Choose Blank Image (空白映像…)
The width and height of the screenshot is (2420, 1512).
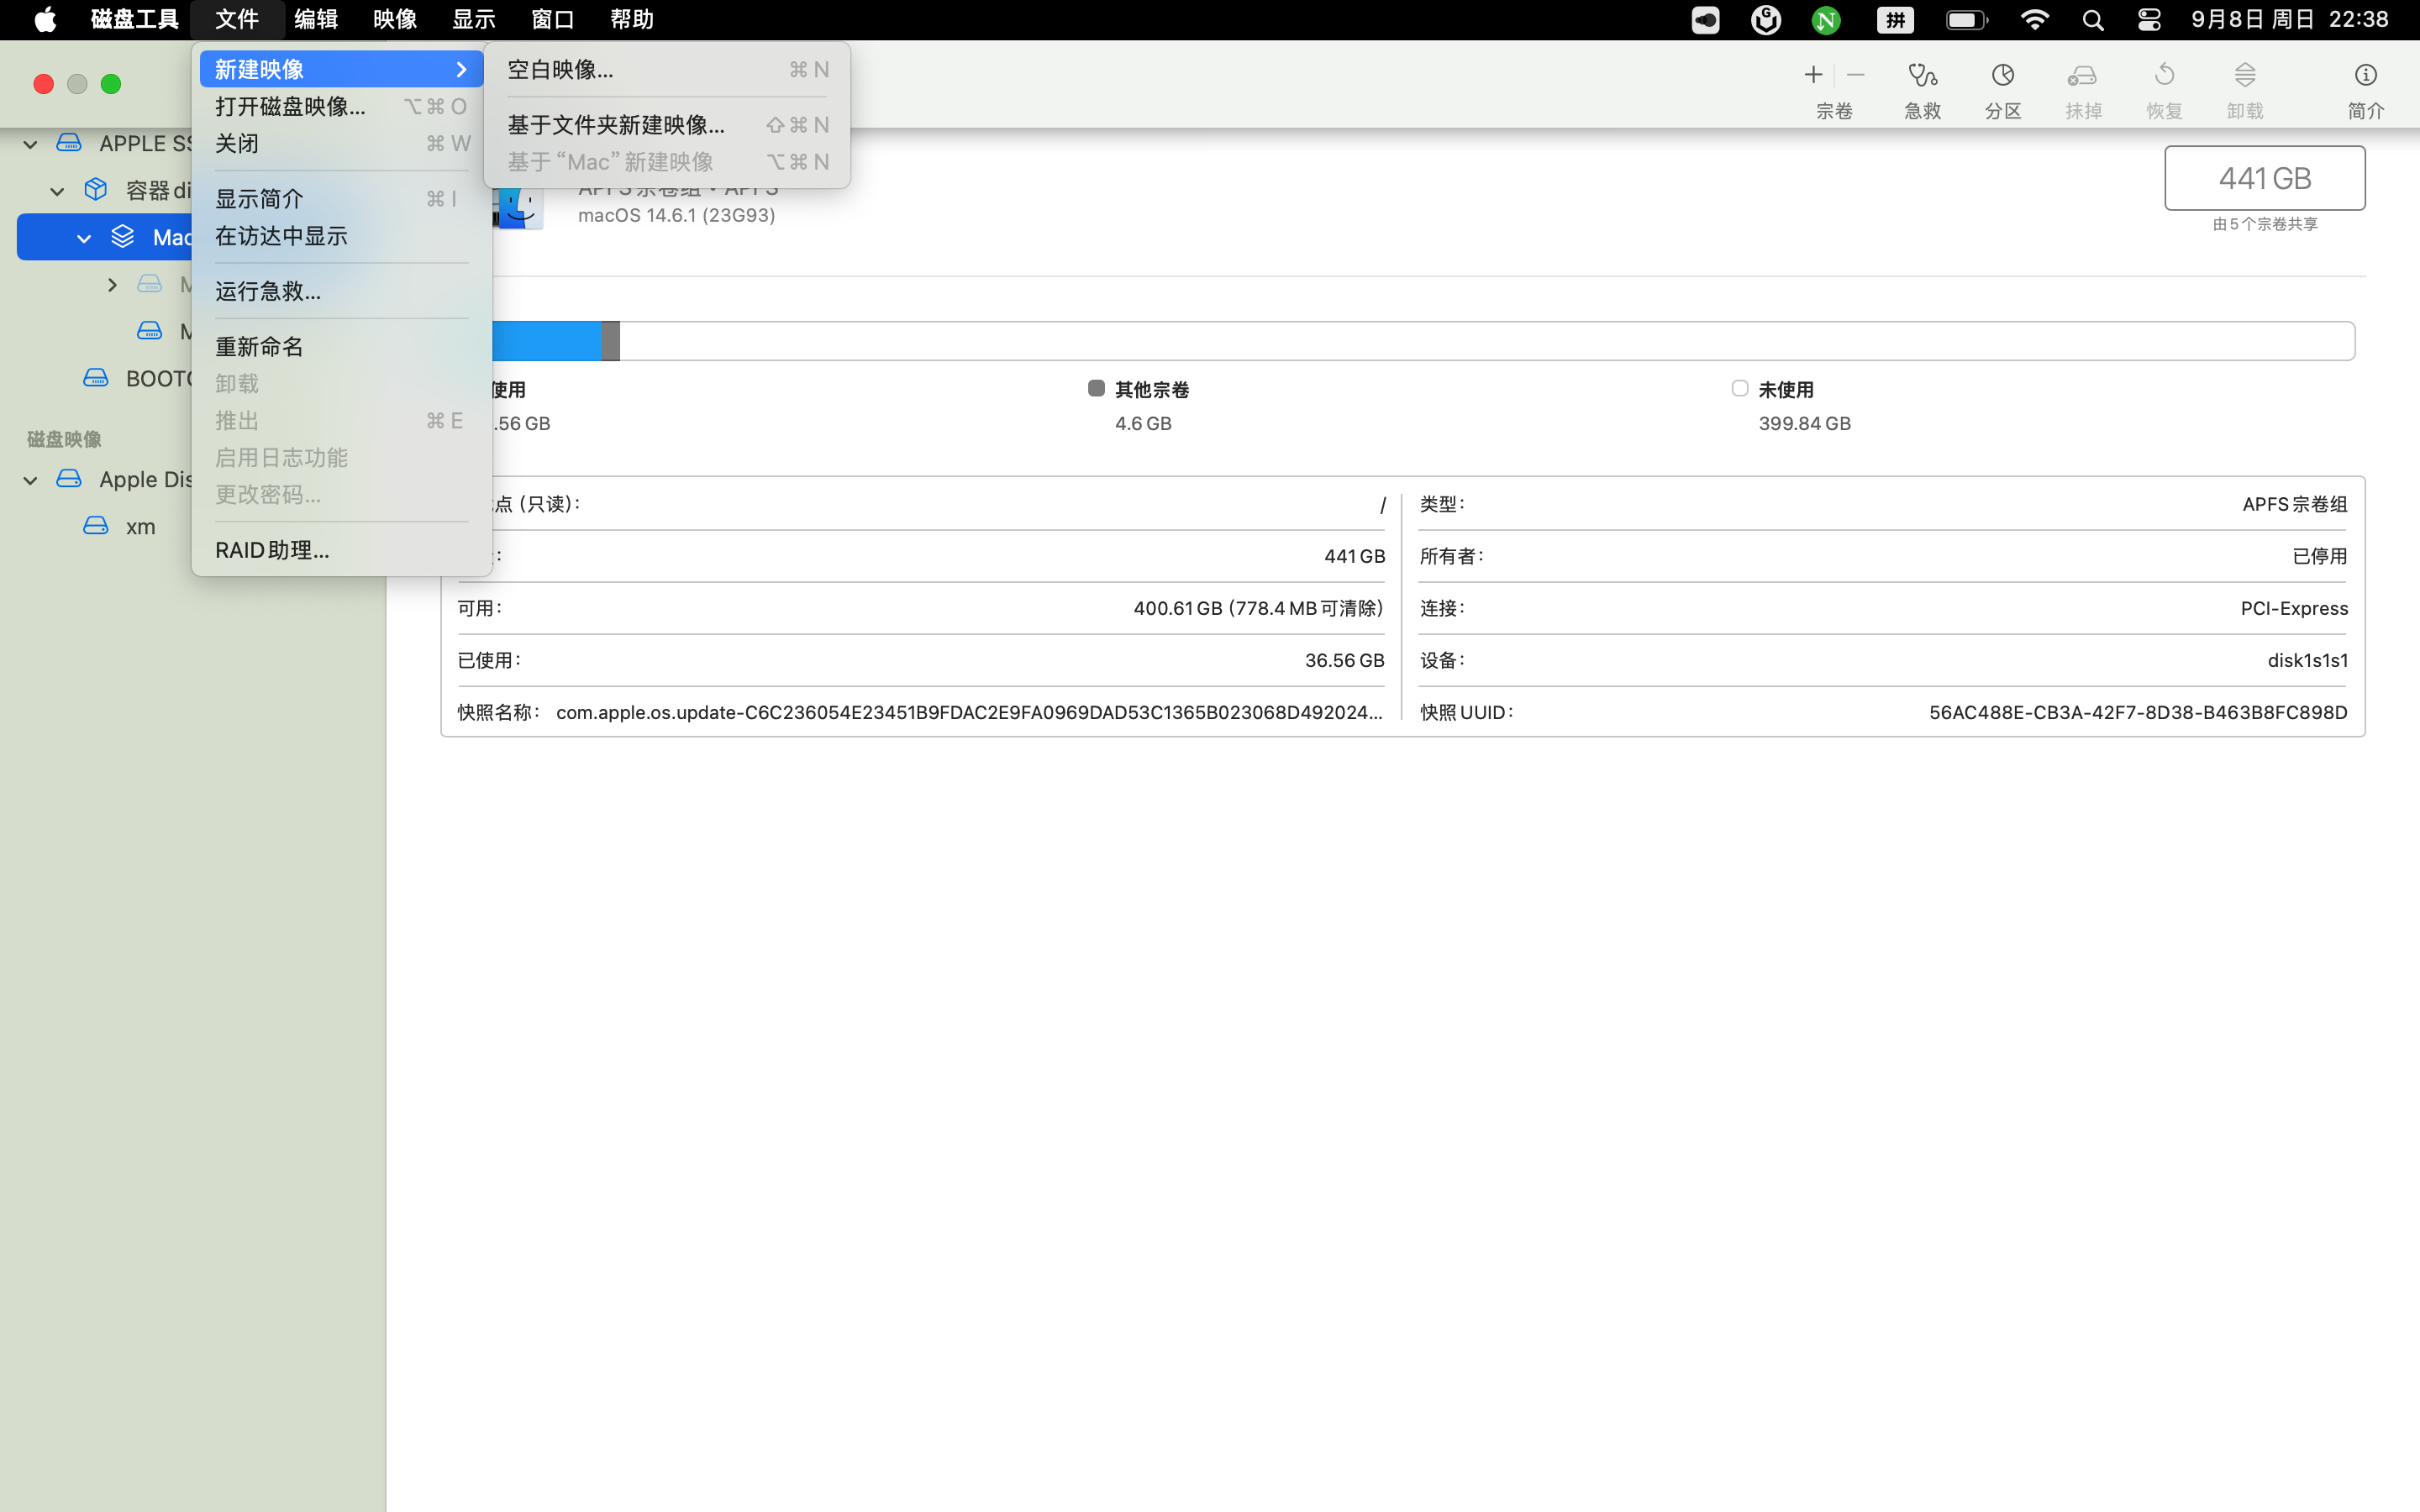click(x=667, y=69)
